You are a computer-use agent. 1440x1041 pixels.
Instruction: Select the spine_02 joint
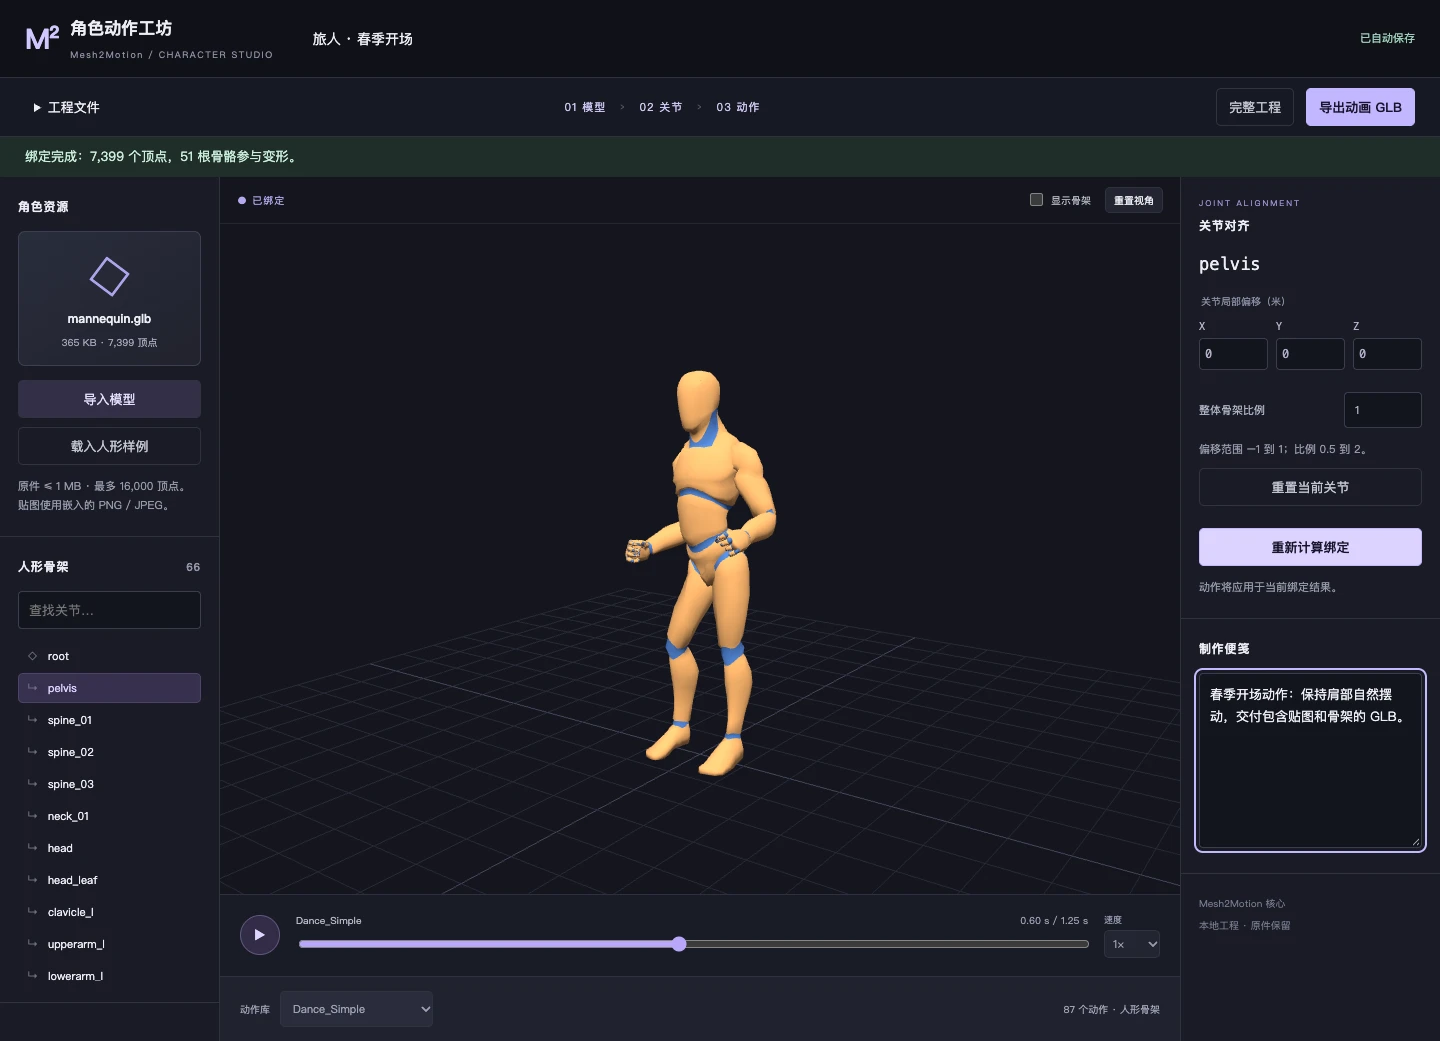coord(109,752)
